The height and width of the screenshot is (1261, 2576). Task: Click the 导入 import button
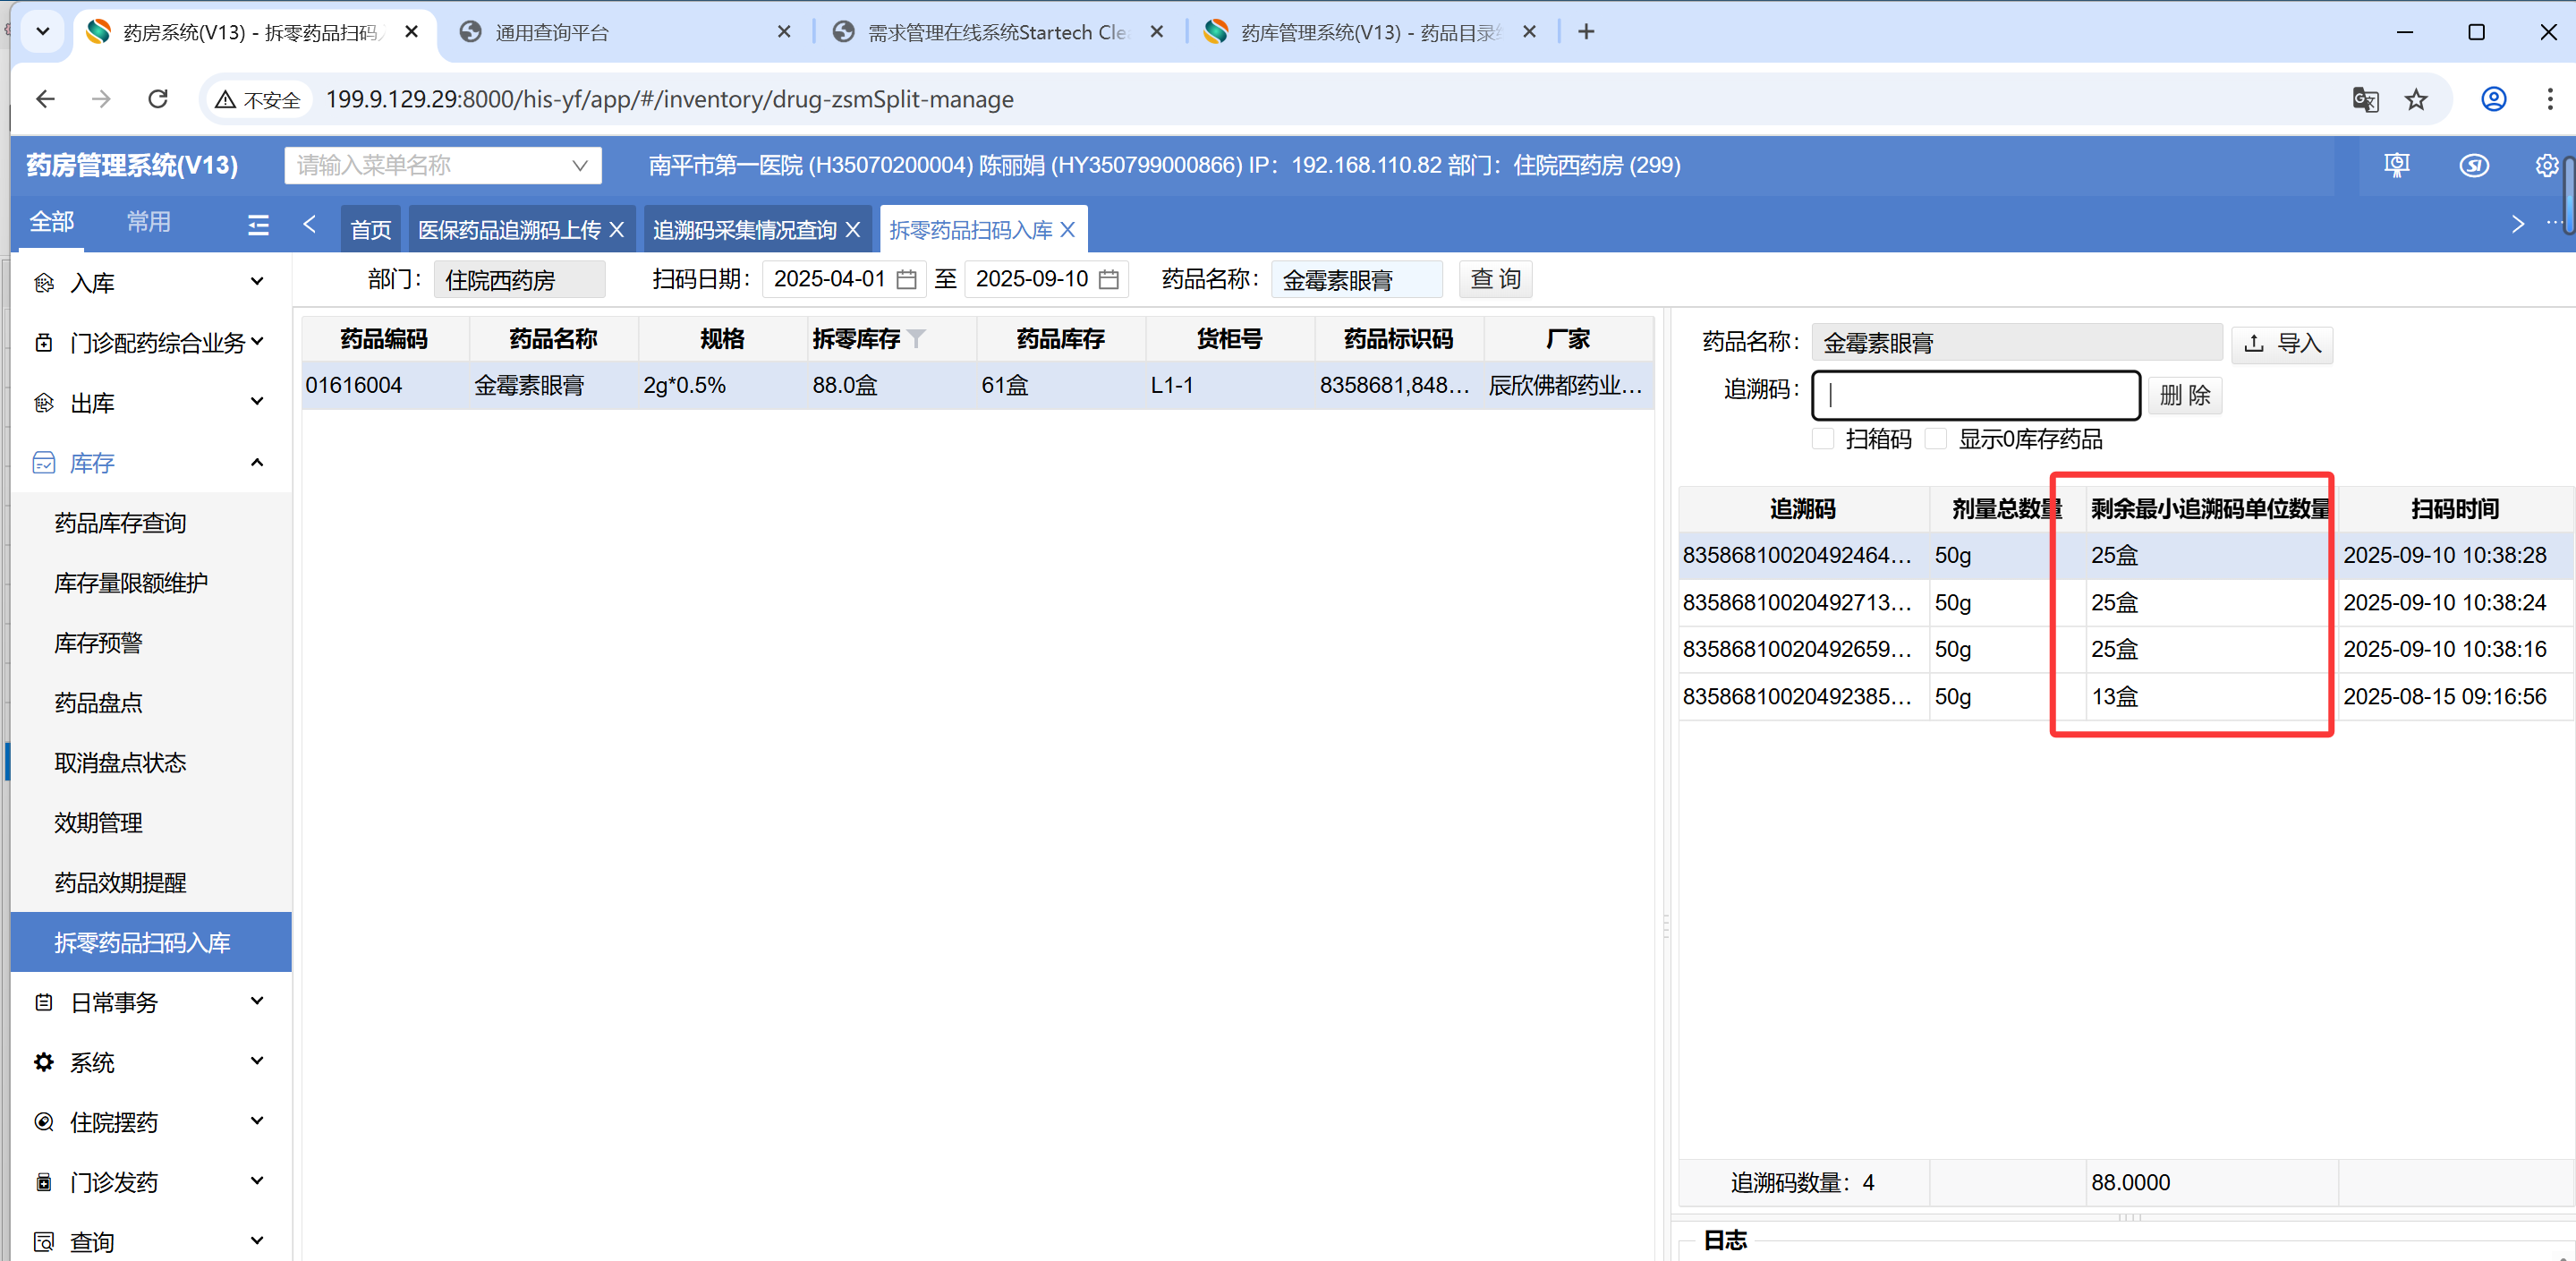click(x=2282, y=344)
